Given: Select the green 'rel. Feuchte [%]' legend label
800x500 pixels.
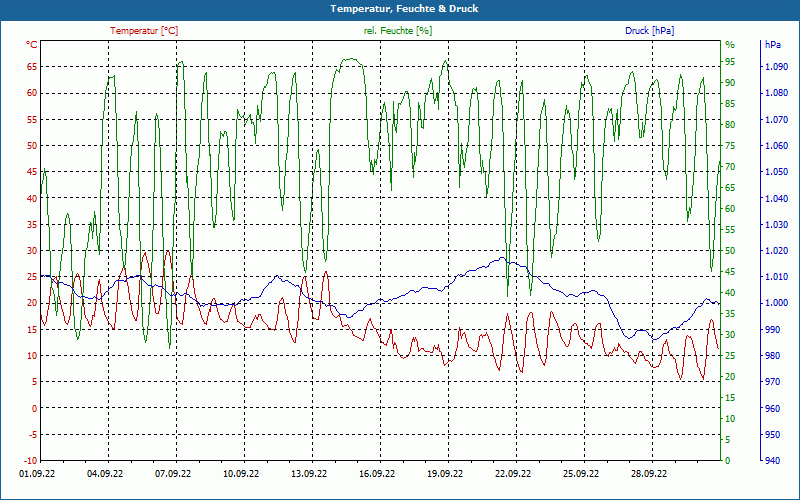Looking at the screenshot, I should click(x=398, y=31).
